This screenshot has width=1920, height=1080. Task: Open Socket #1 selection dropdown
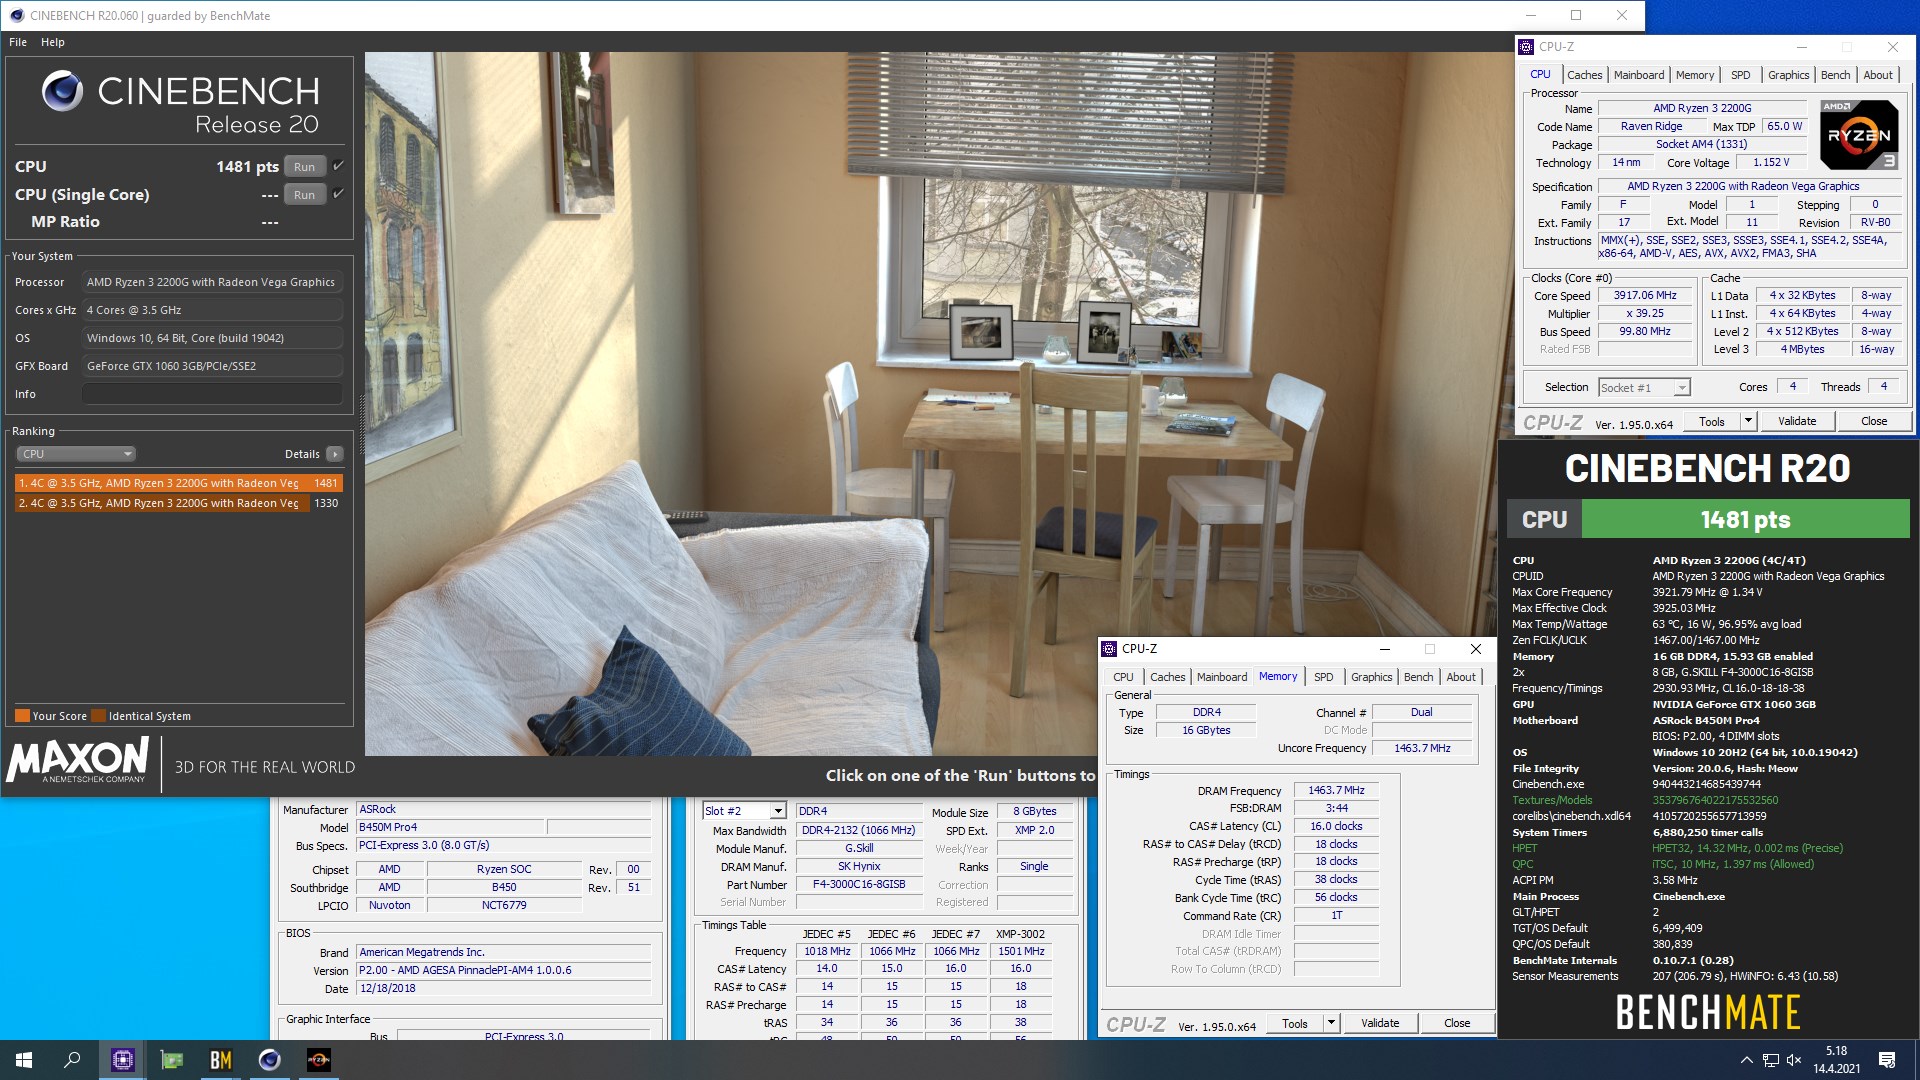1644,388
